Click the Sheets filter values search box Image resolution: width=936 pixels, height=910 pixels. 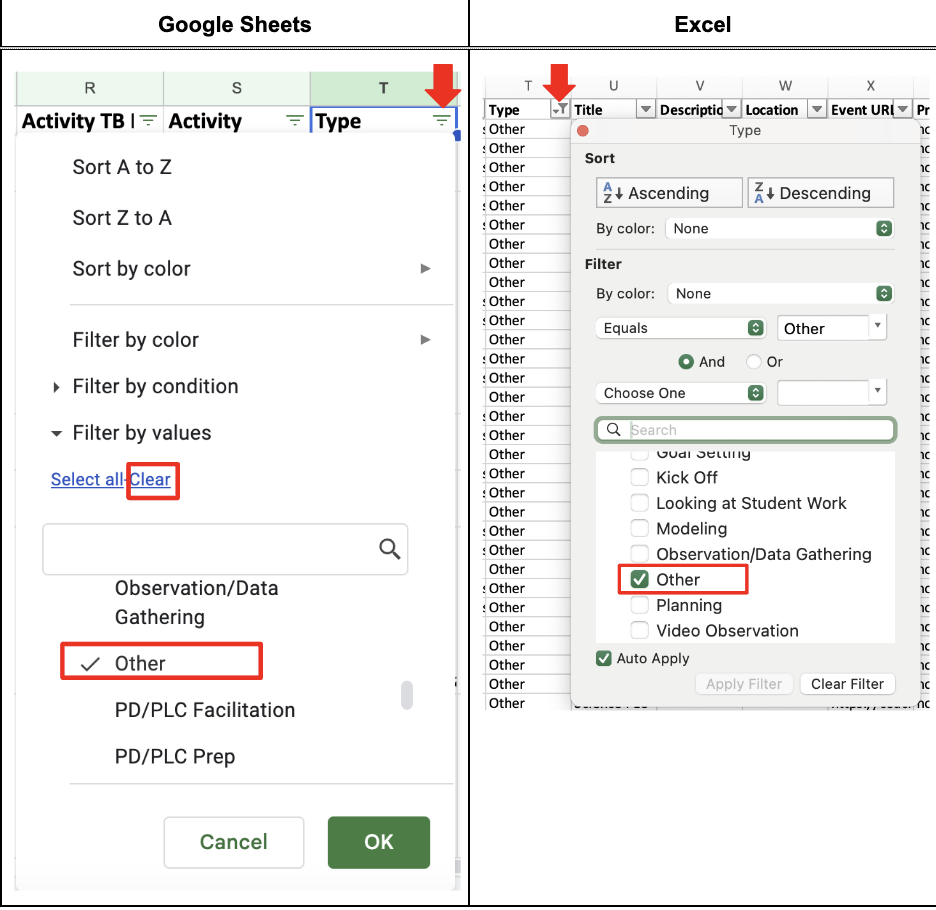coord(225,549)
